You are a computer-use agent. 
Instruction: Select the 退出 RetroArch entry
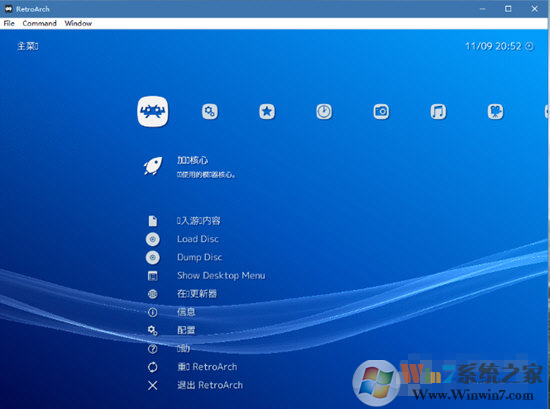tap(210, 385)
